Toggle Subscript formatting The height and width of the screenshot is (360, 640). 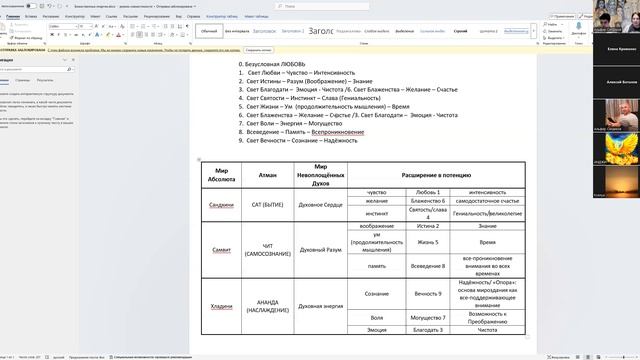coord(82,35)
